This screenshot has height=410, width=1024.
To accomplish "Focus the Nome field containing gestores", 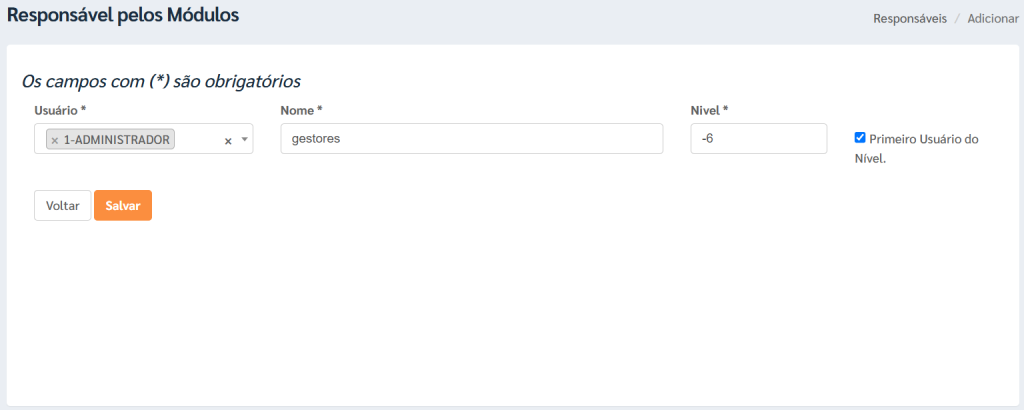I will pyautogui.click(x=472, y=139).
